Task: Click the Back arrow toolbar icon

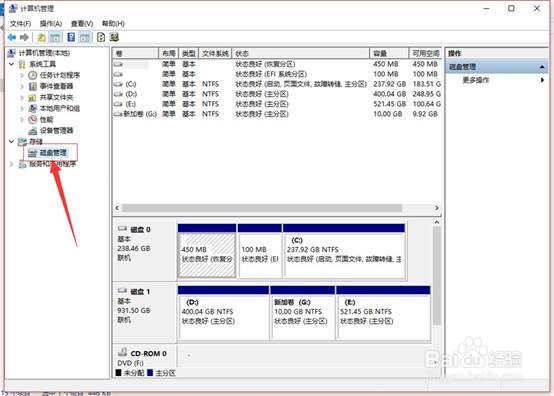Action: [x=12, y=37]
